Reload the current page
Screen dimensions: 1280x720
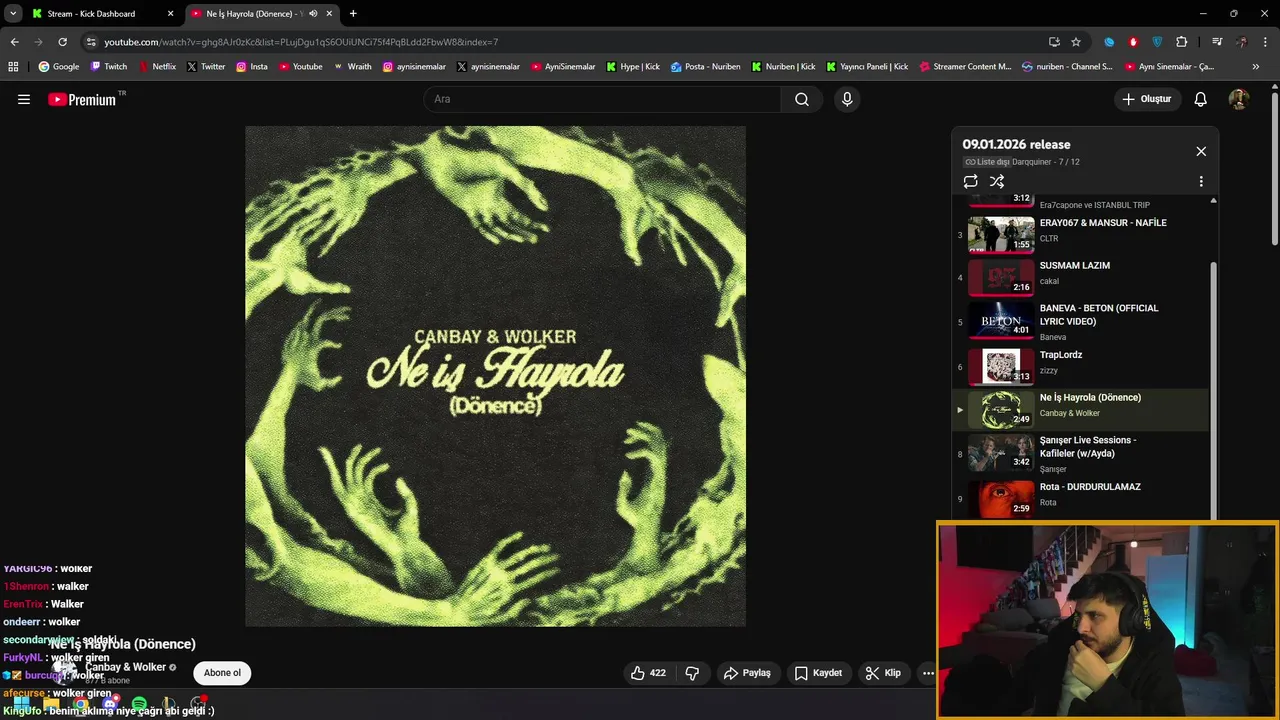(x=62, y=42)
